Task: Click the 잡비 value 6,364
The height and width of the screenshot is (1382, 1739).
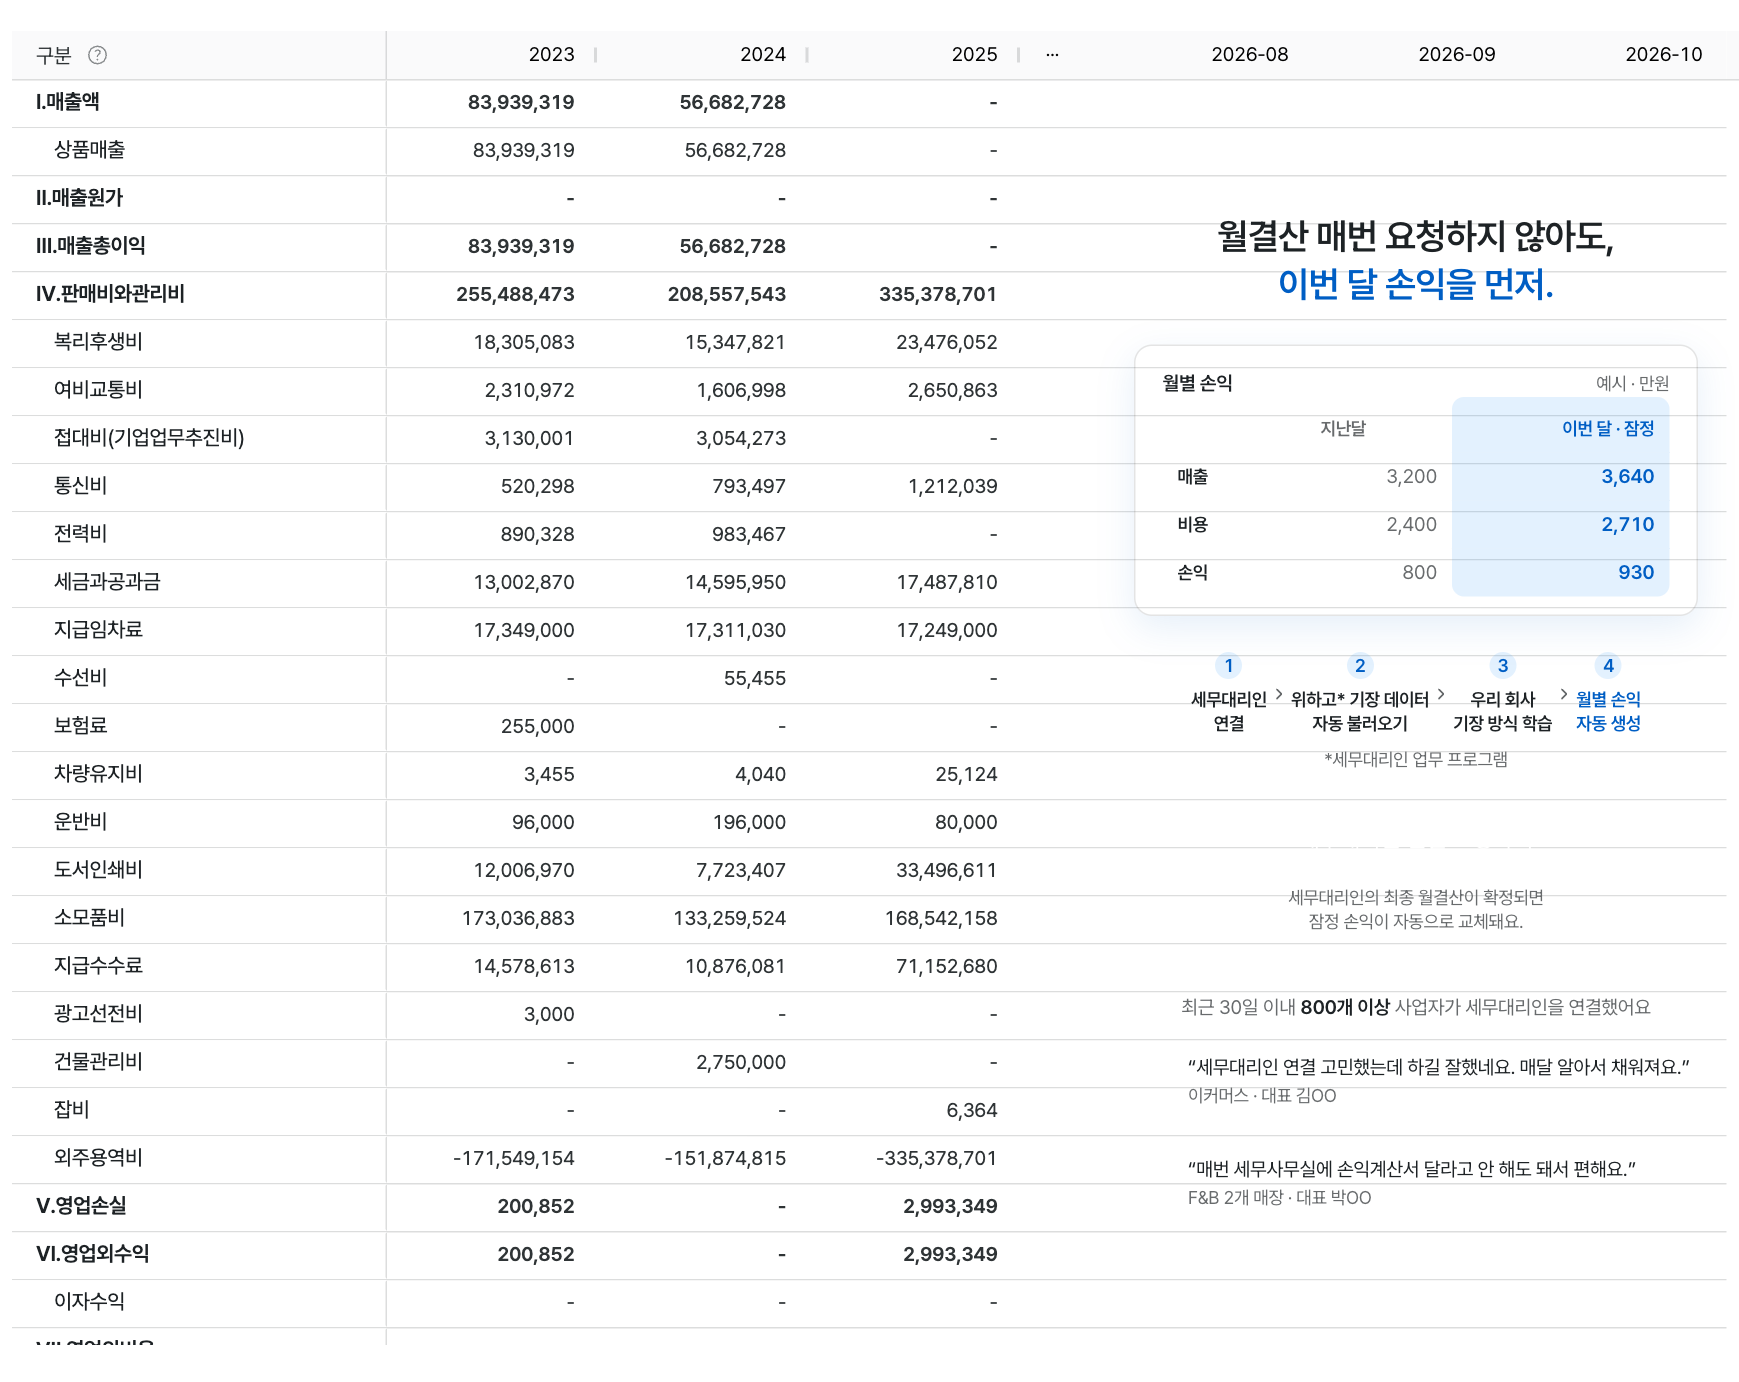Action: point(972,1110)
